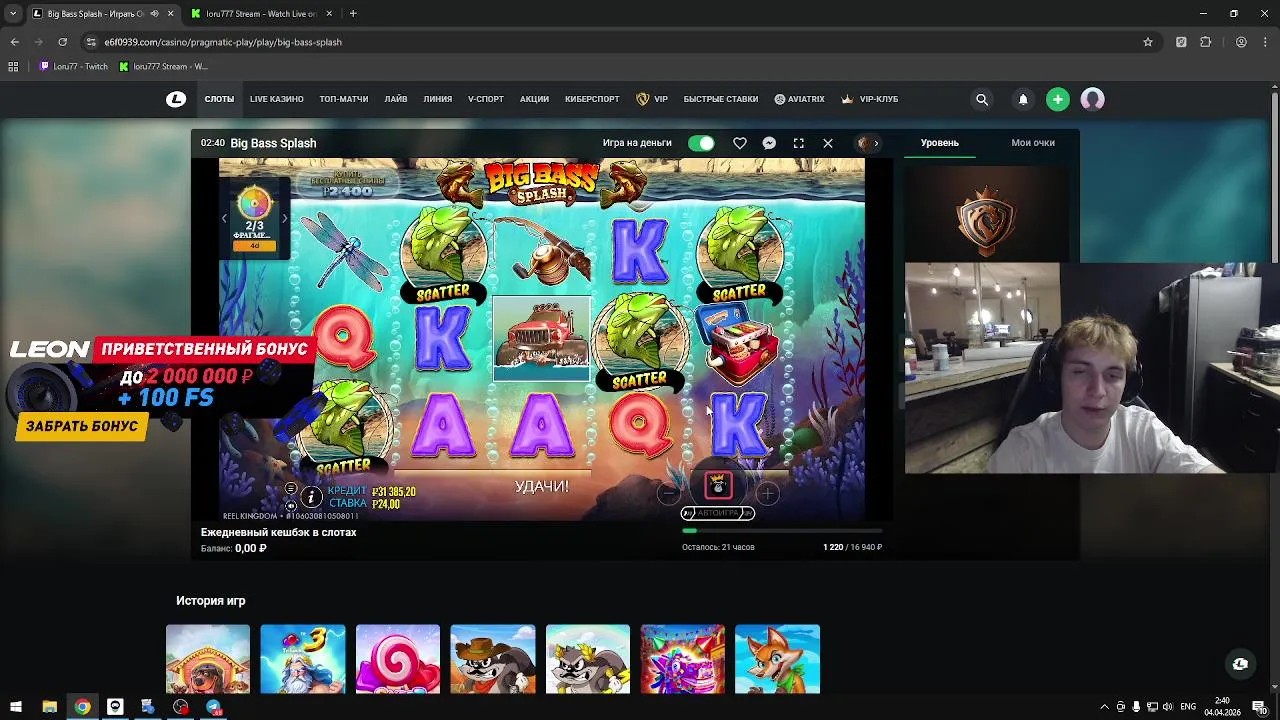Open the 'LIVE КАЗИНО' menu item
The height and width of the screenshot is (720, 1280).
pyautogui.click(x=277, y=99)
